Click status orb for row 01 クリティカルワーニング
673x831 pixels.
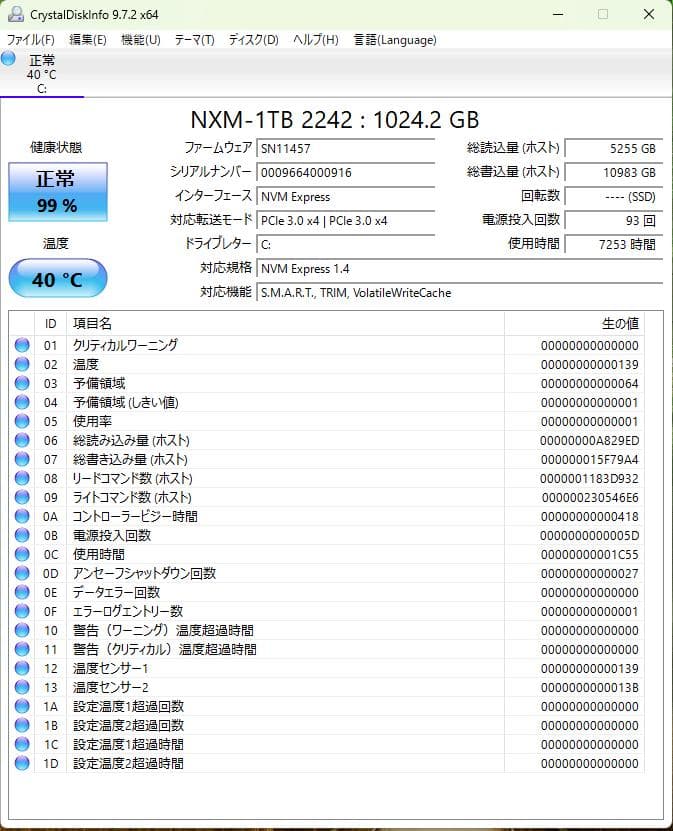22,345
